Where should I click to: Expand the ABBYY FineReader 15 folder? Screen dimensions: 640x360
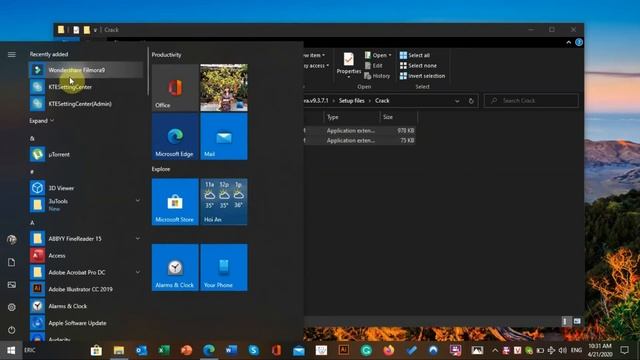(138, 238)
